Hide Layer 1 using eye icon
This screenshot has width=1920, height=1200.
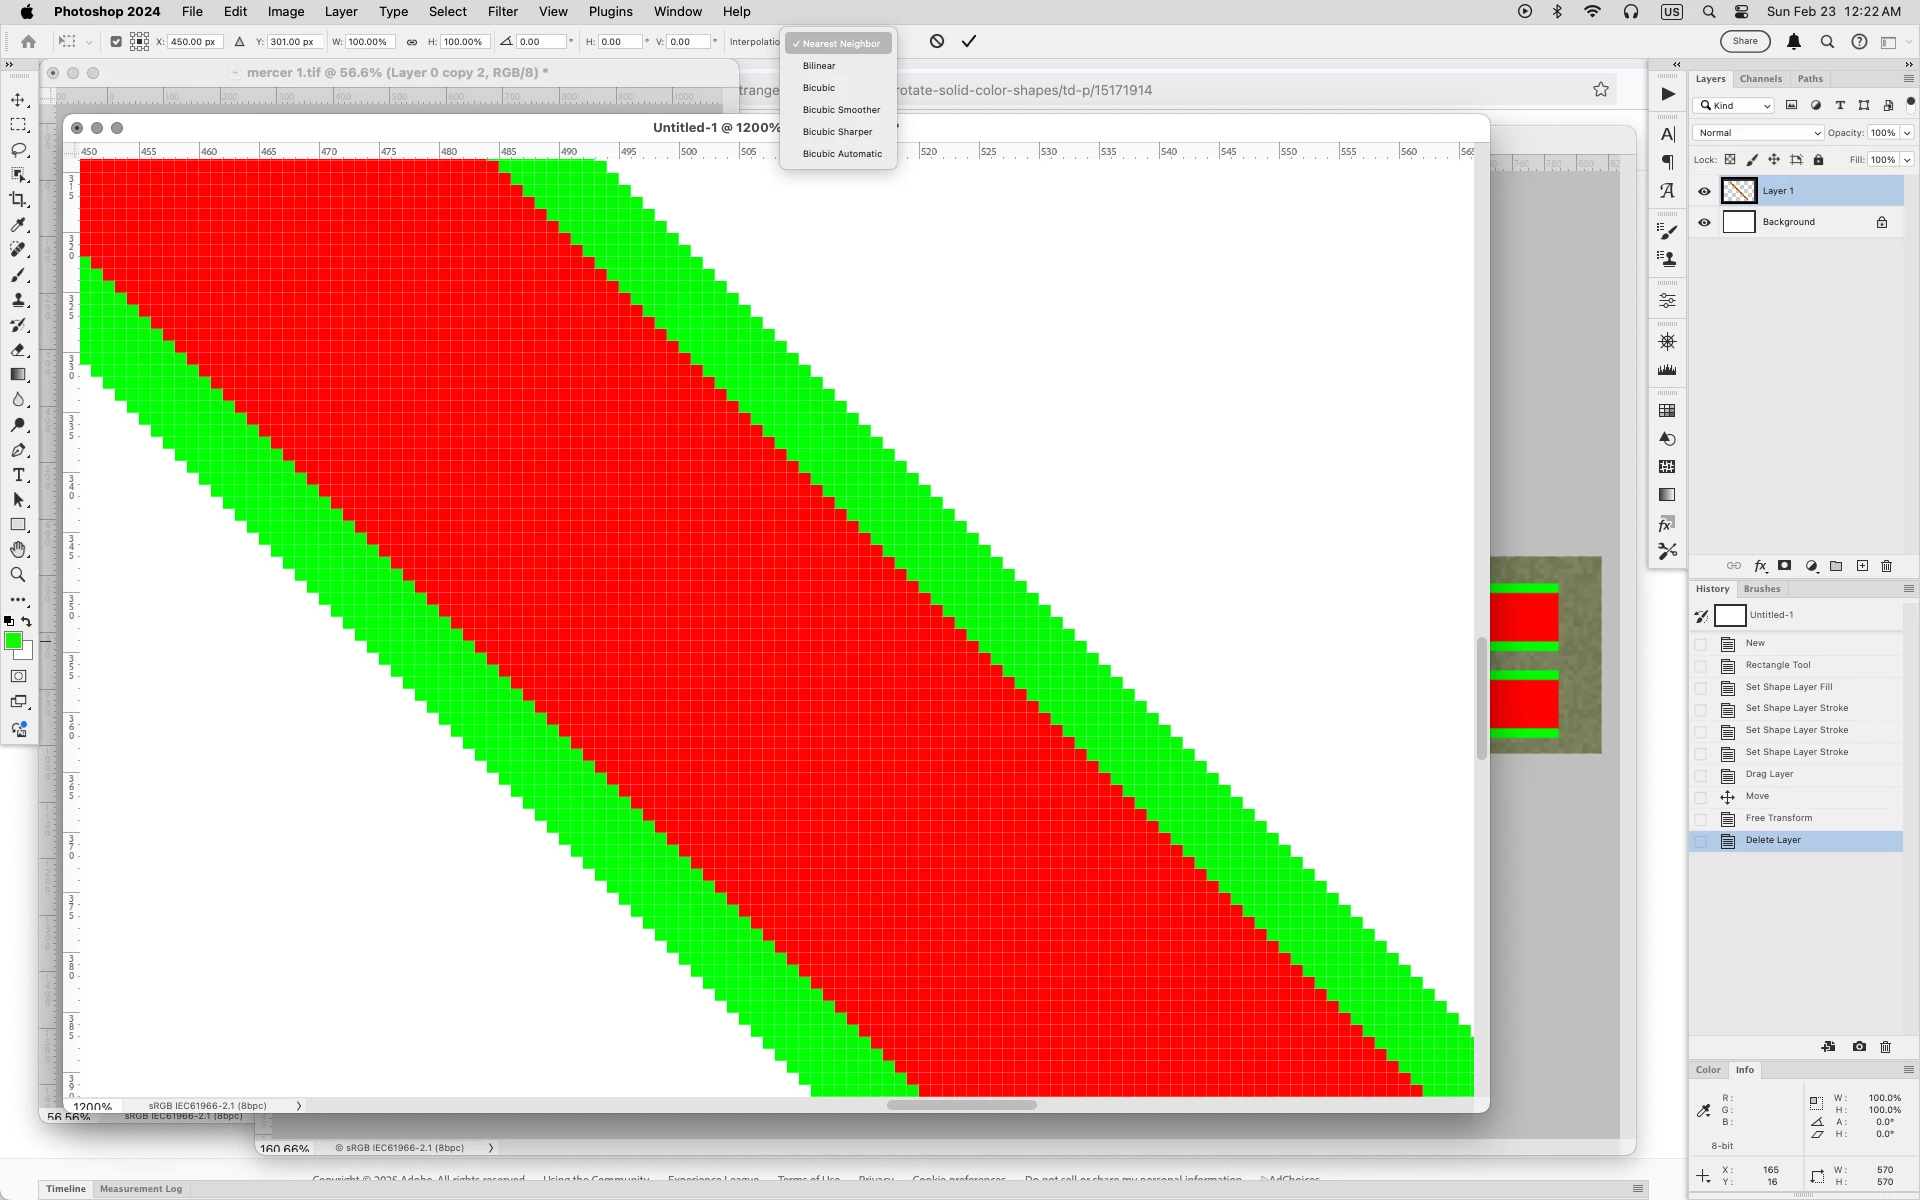[1705, 191]
